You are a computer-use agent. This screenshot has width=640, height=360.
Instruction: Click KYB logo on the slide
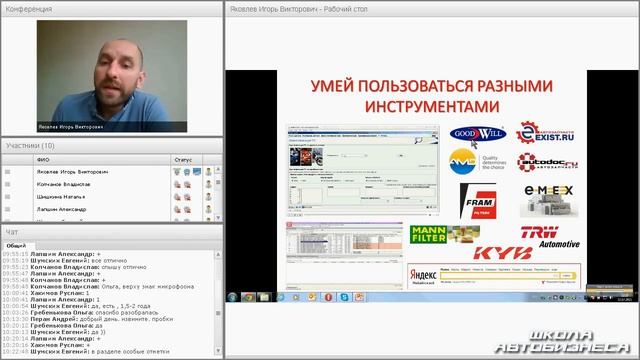(x=503, y=253)
